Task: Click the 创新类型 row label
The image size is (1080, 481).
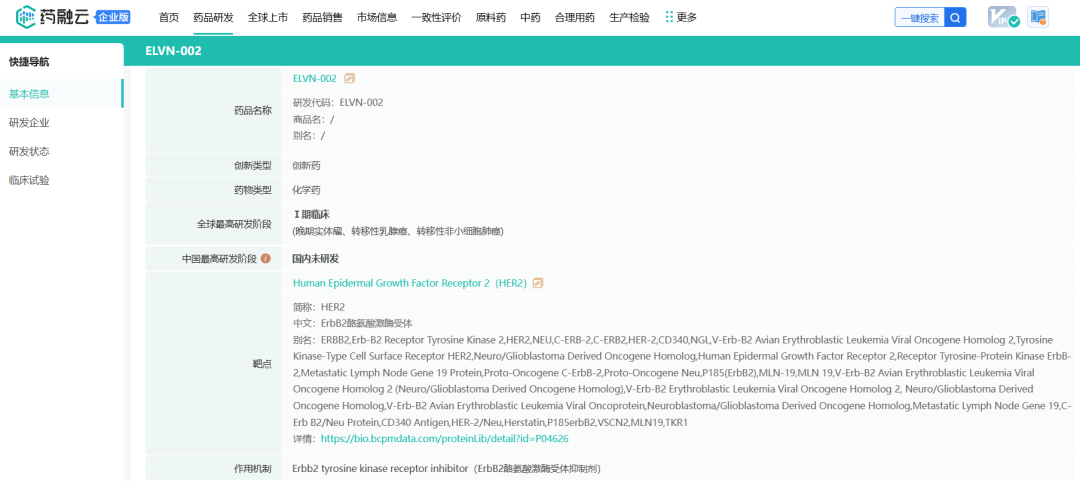Action: click(253, 165)
